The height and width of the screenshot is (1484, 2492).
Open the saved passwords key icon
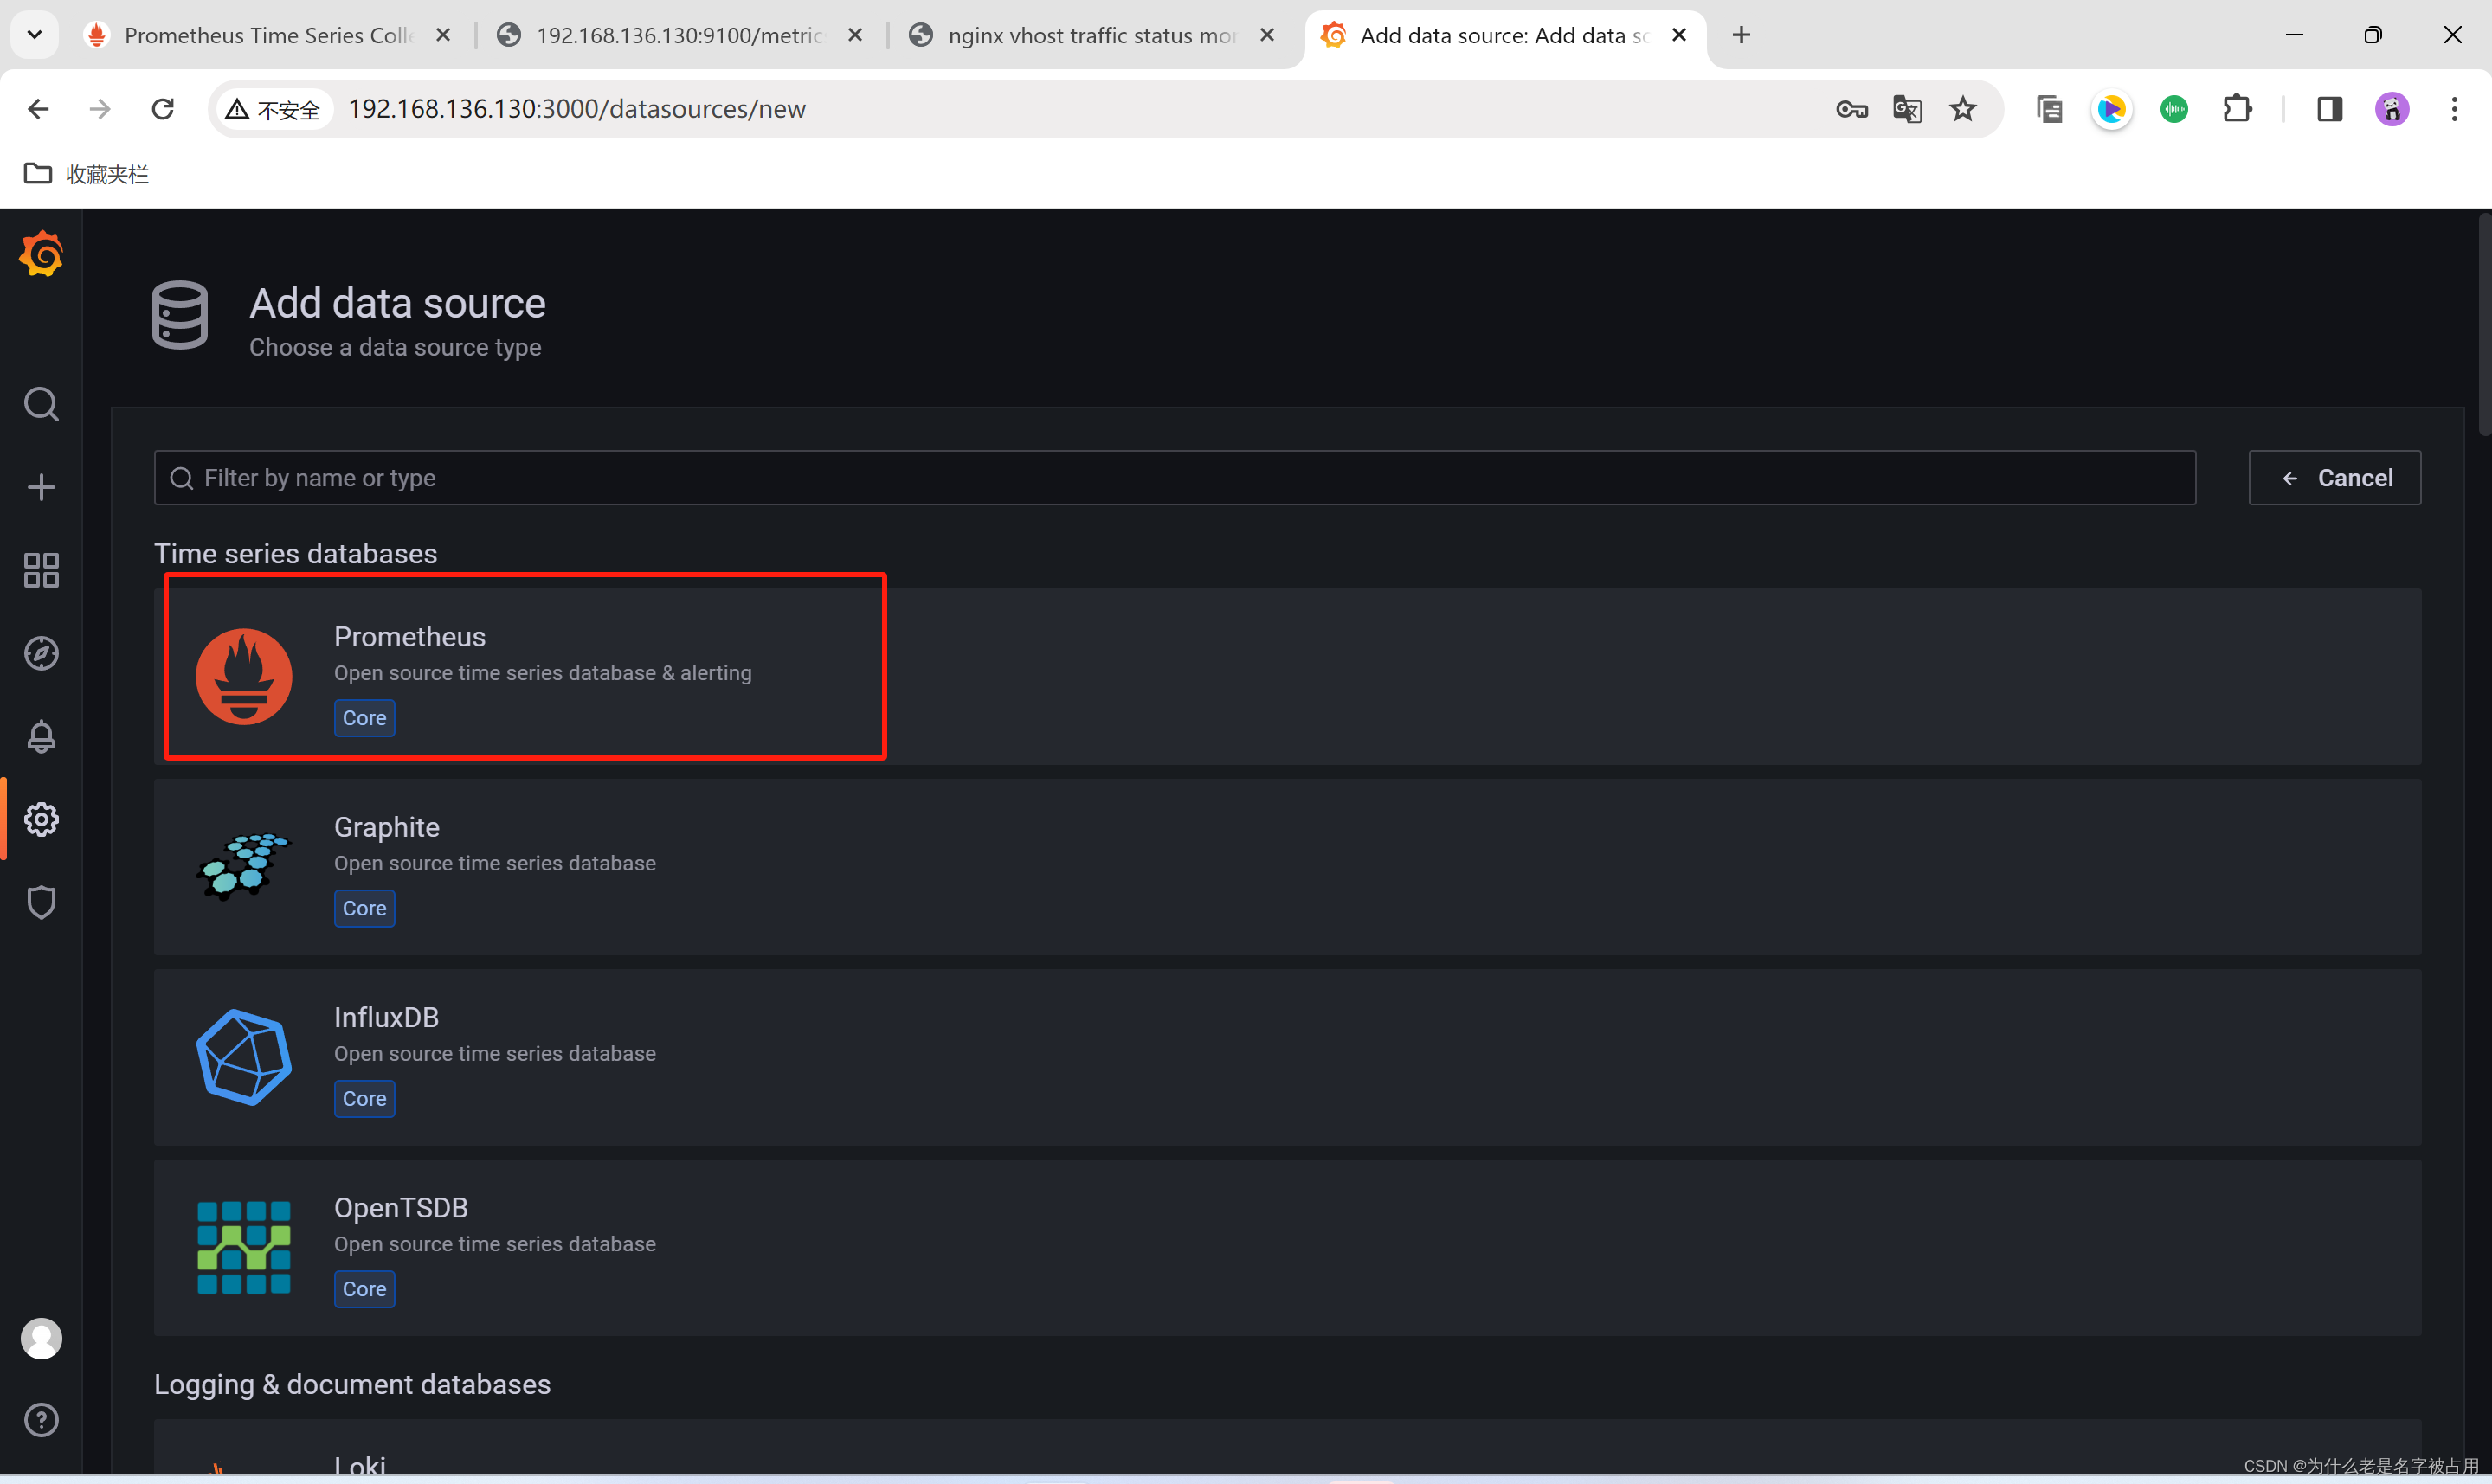[x=1851, y=108]
